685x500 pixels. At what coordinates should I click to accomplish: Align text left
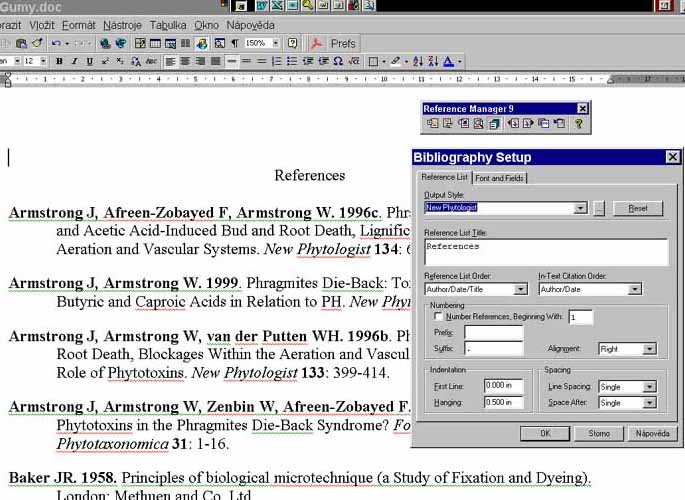tap(170, 61)
